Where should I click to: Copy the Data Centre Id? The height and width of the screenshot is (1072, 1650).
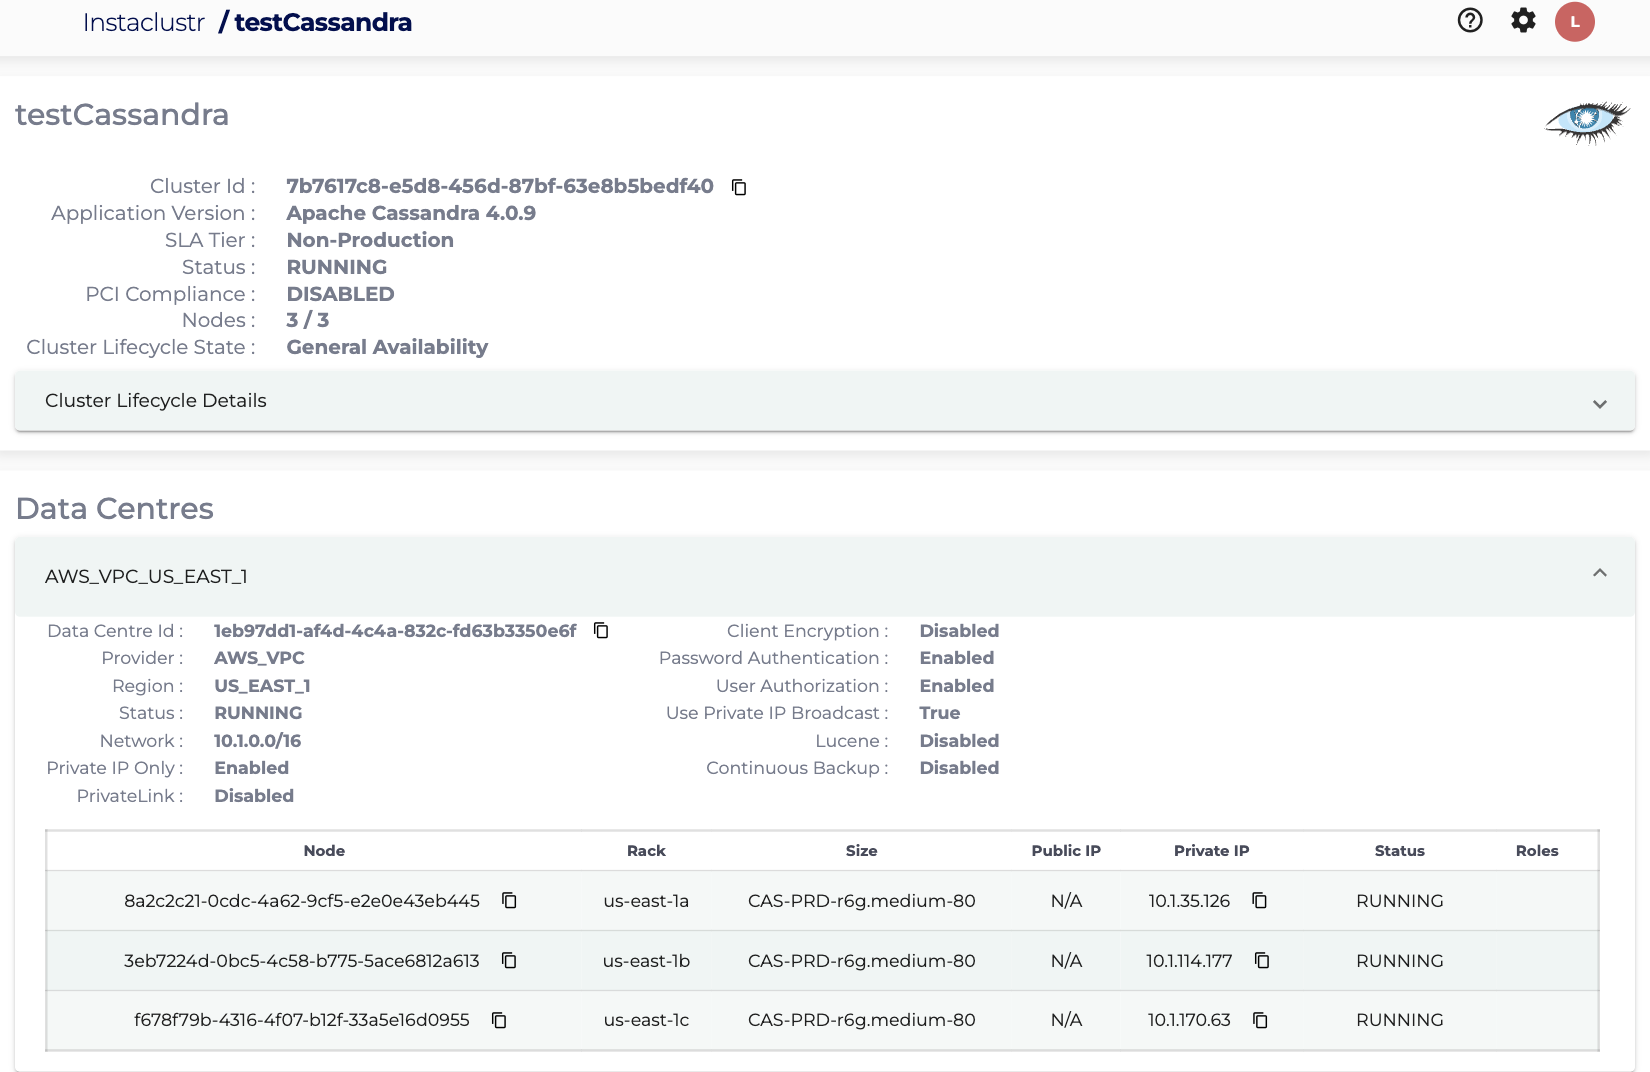tap(601, 630)
